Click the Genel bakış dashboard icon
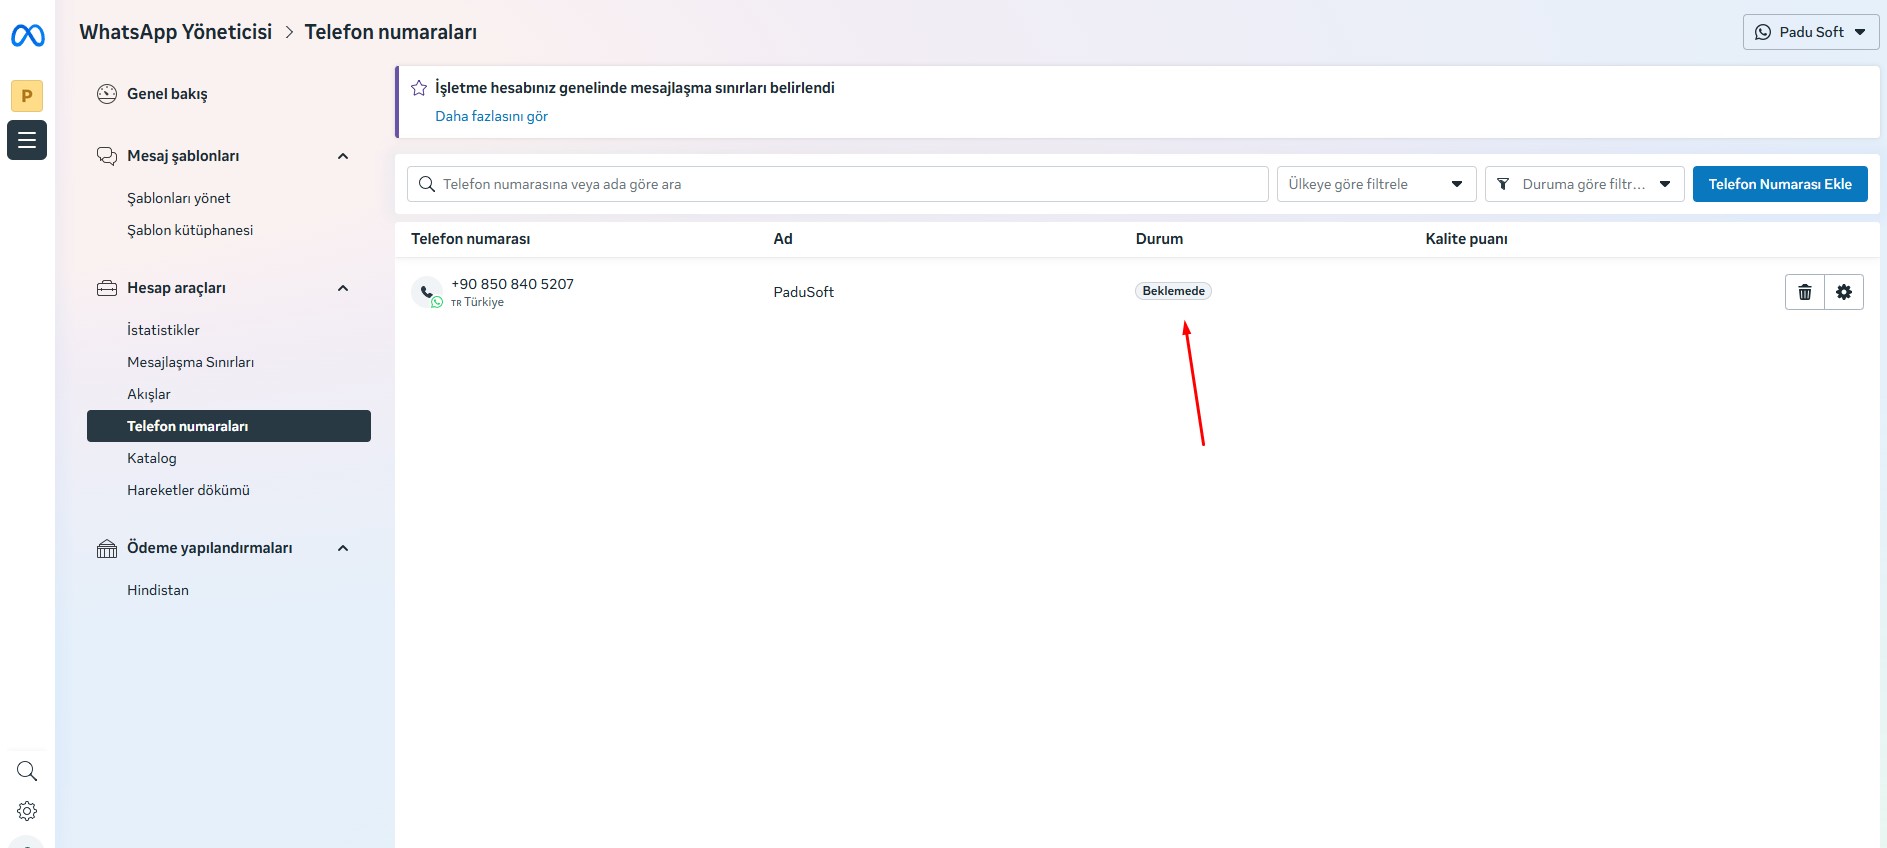 point(107,94)
